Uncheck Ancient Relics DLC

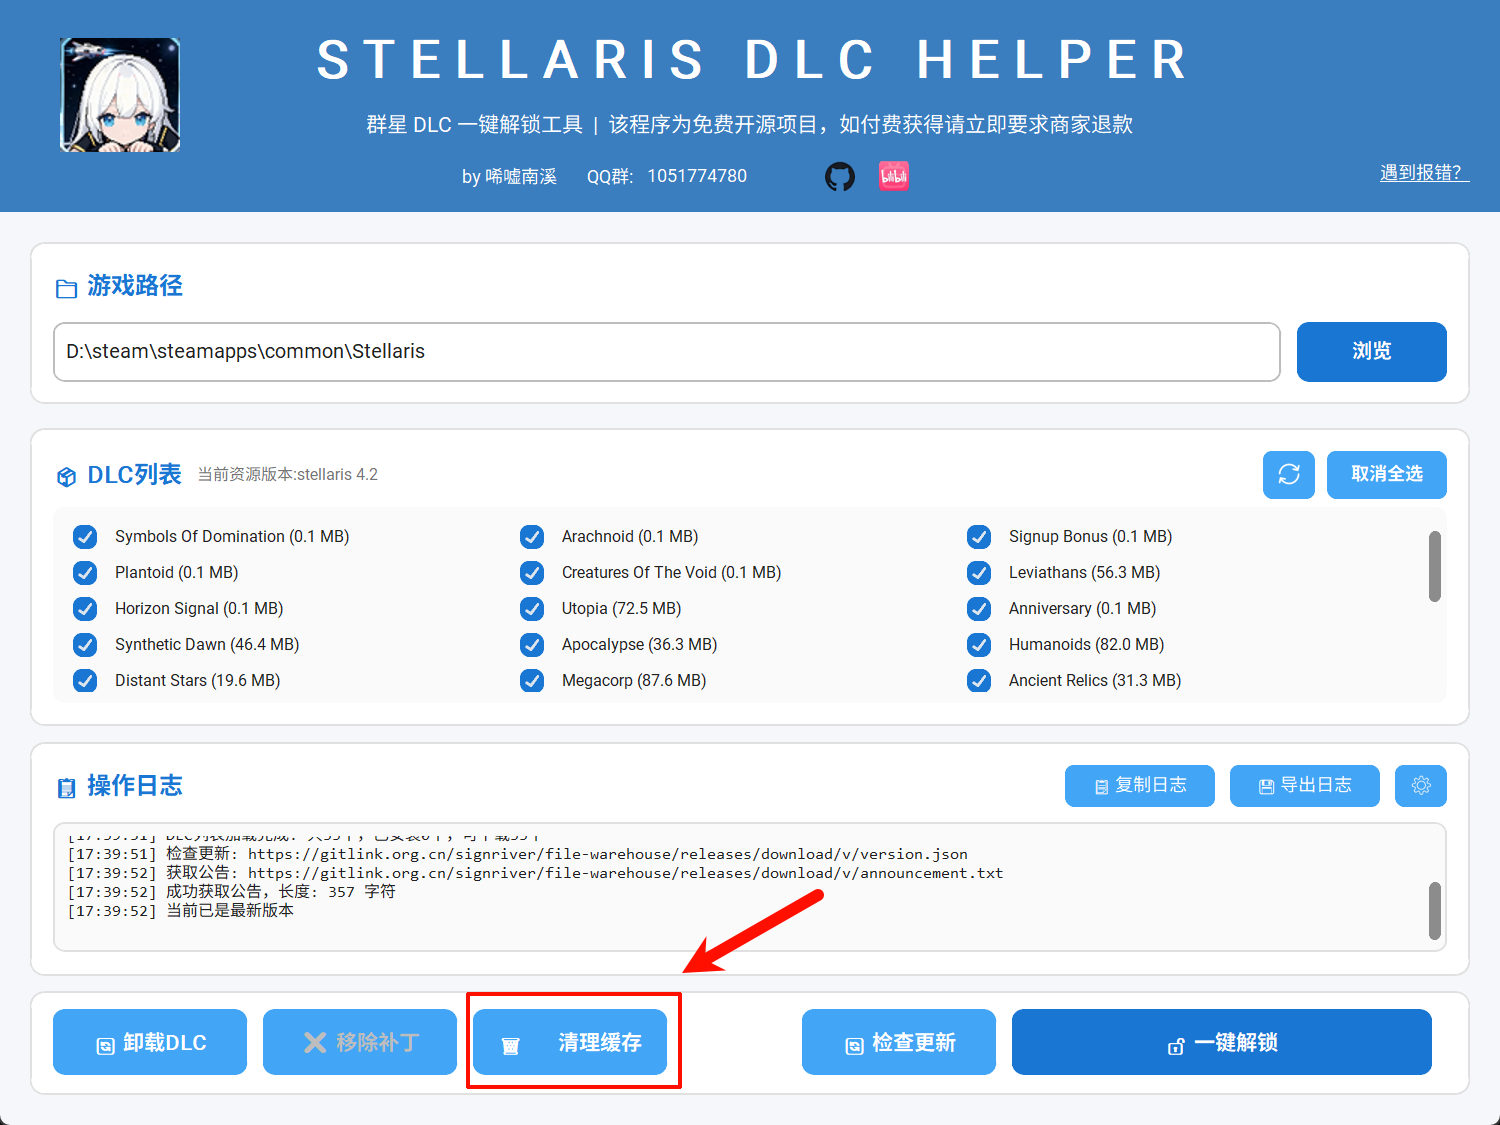pos(979,681)
